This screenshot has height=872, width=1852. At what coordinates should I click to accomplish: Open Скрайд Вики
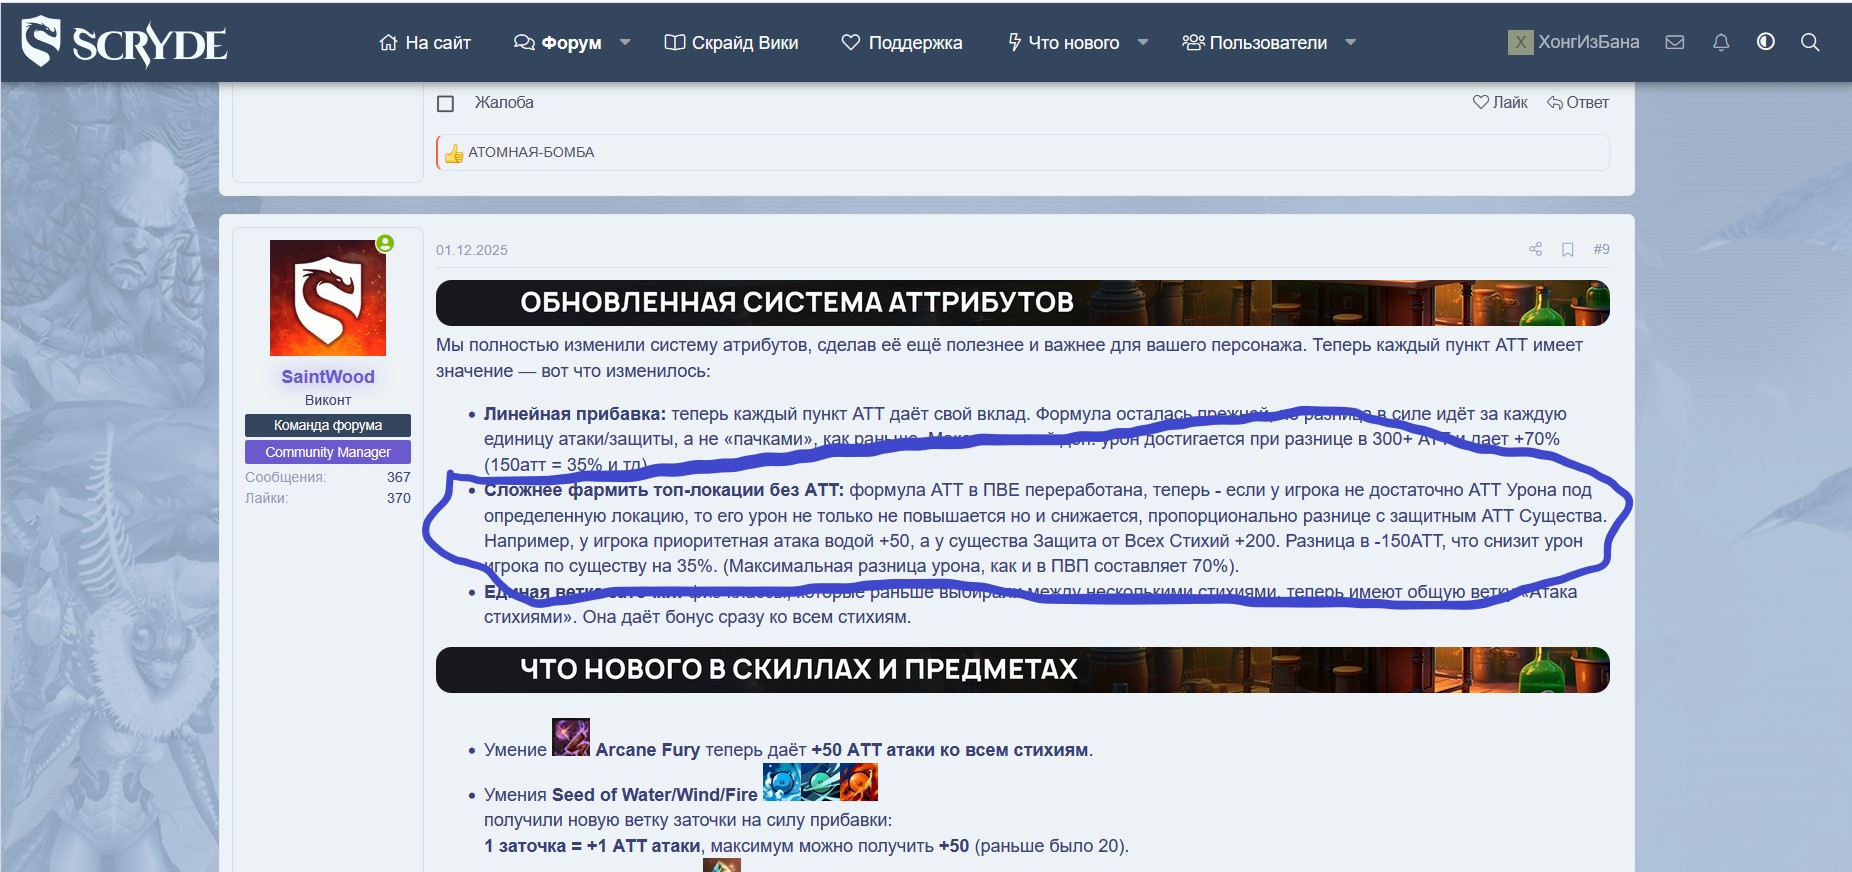click(731, 42)
